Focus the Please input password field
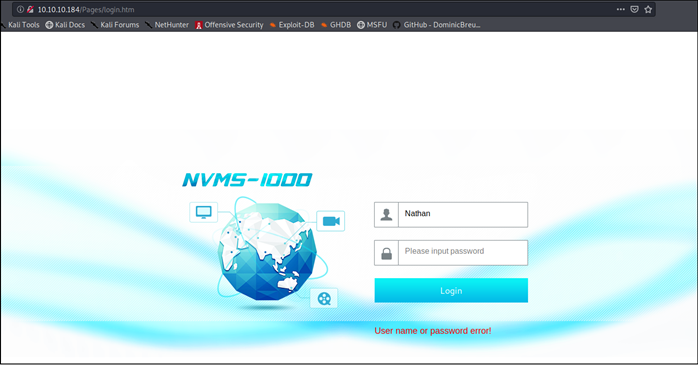 coord(463,253)
